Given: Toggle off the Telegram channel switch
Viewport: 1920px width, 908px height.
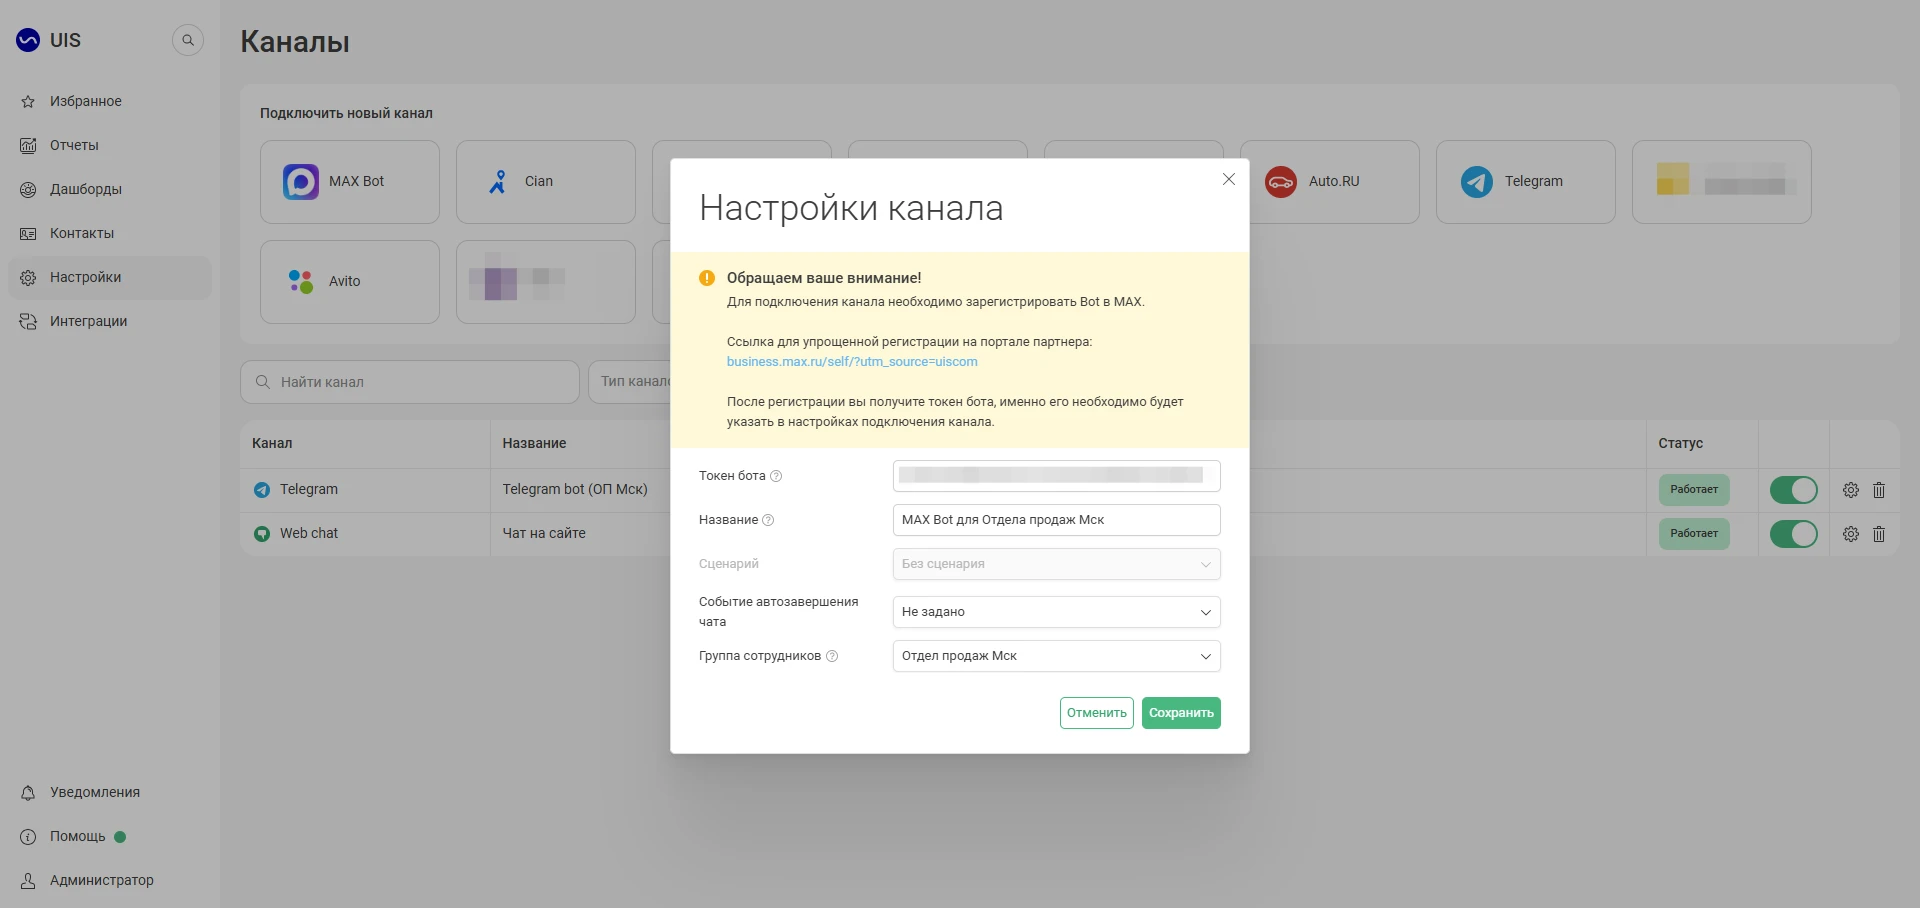Looking at the screenshot, I should tap(1793, 490).
